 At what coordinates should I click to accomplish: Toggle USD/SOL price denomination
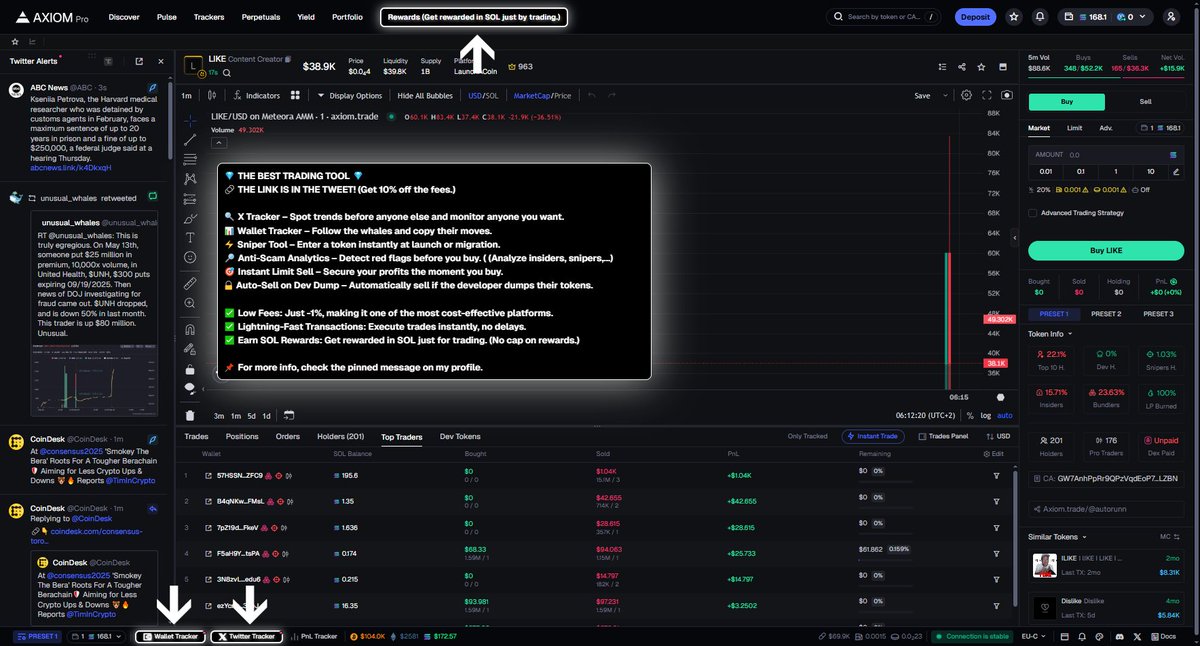pos(483,96)
